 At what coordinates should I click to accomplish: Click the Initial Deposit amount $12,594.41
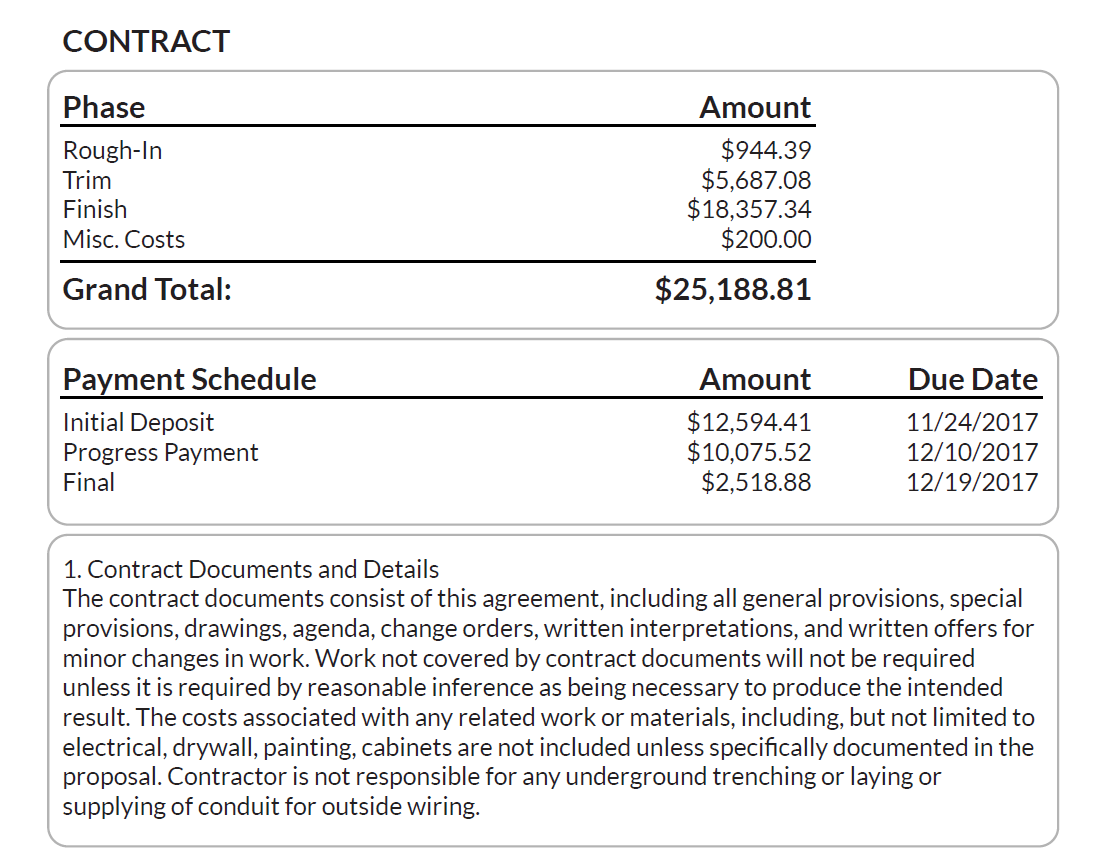(749, 423)
